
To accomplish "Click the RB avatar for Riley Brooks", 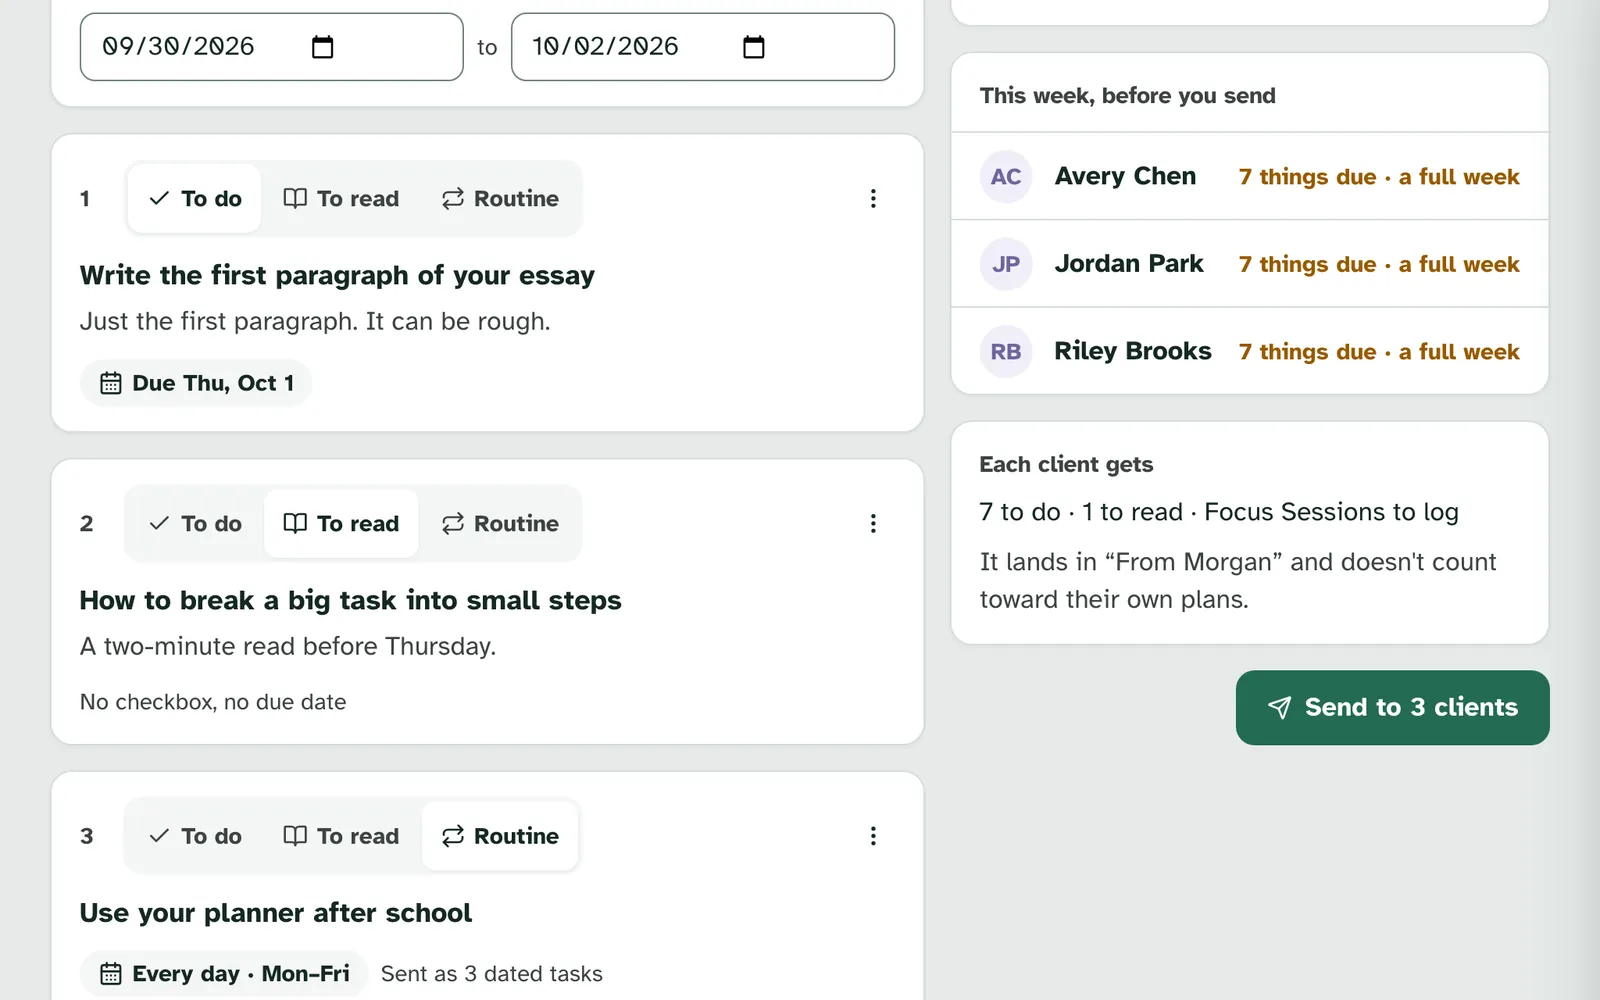I will pyautogui.click(x=1006, y=352).
